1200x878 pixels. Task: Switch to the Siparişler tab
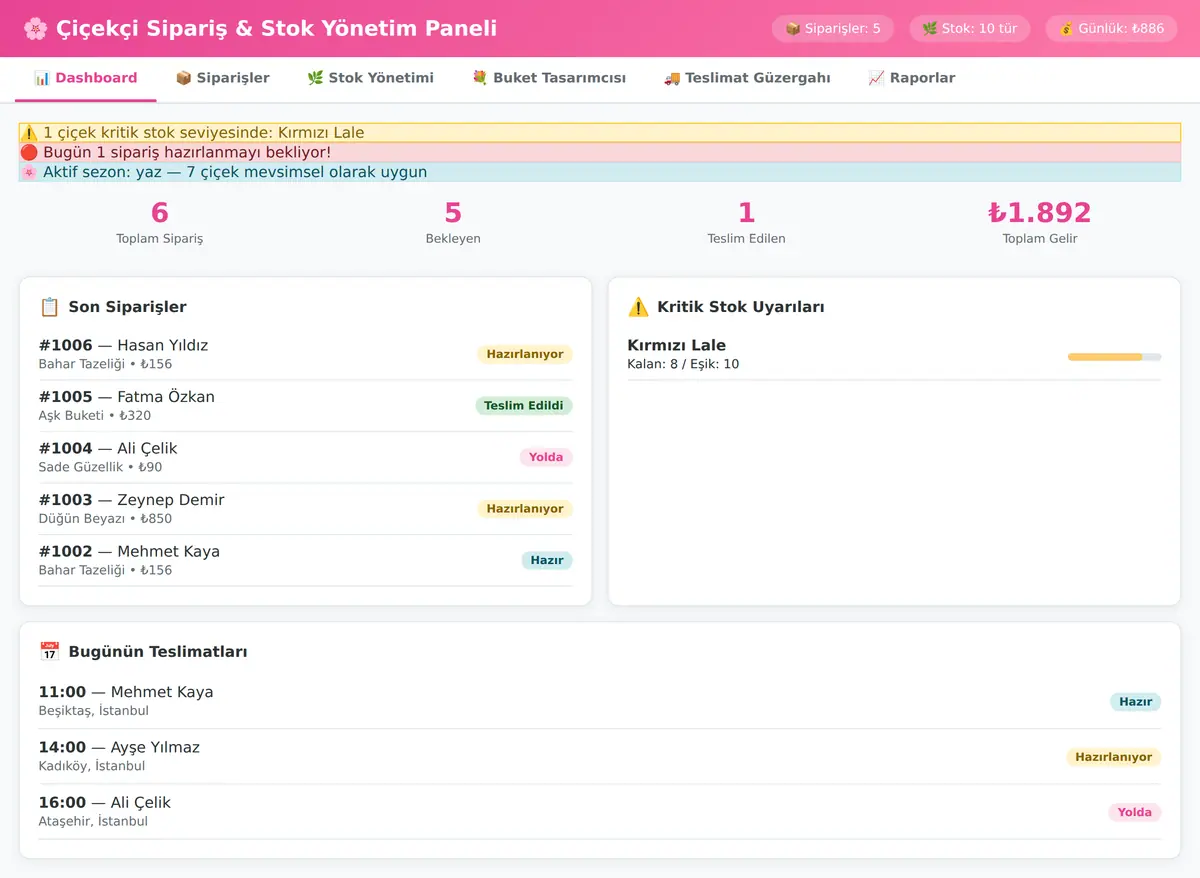tap(222, 78)
